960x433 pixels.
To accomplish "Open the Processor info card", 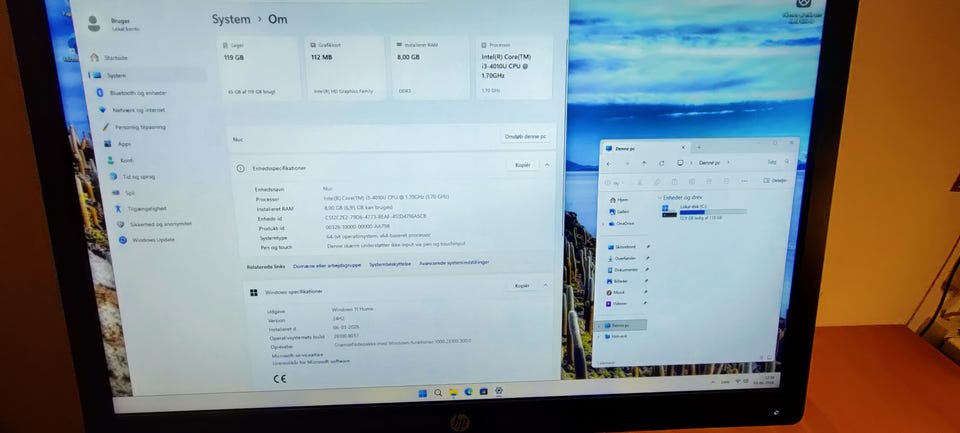I will 514,68.
